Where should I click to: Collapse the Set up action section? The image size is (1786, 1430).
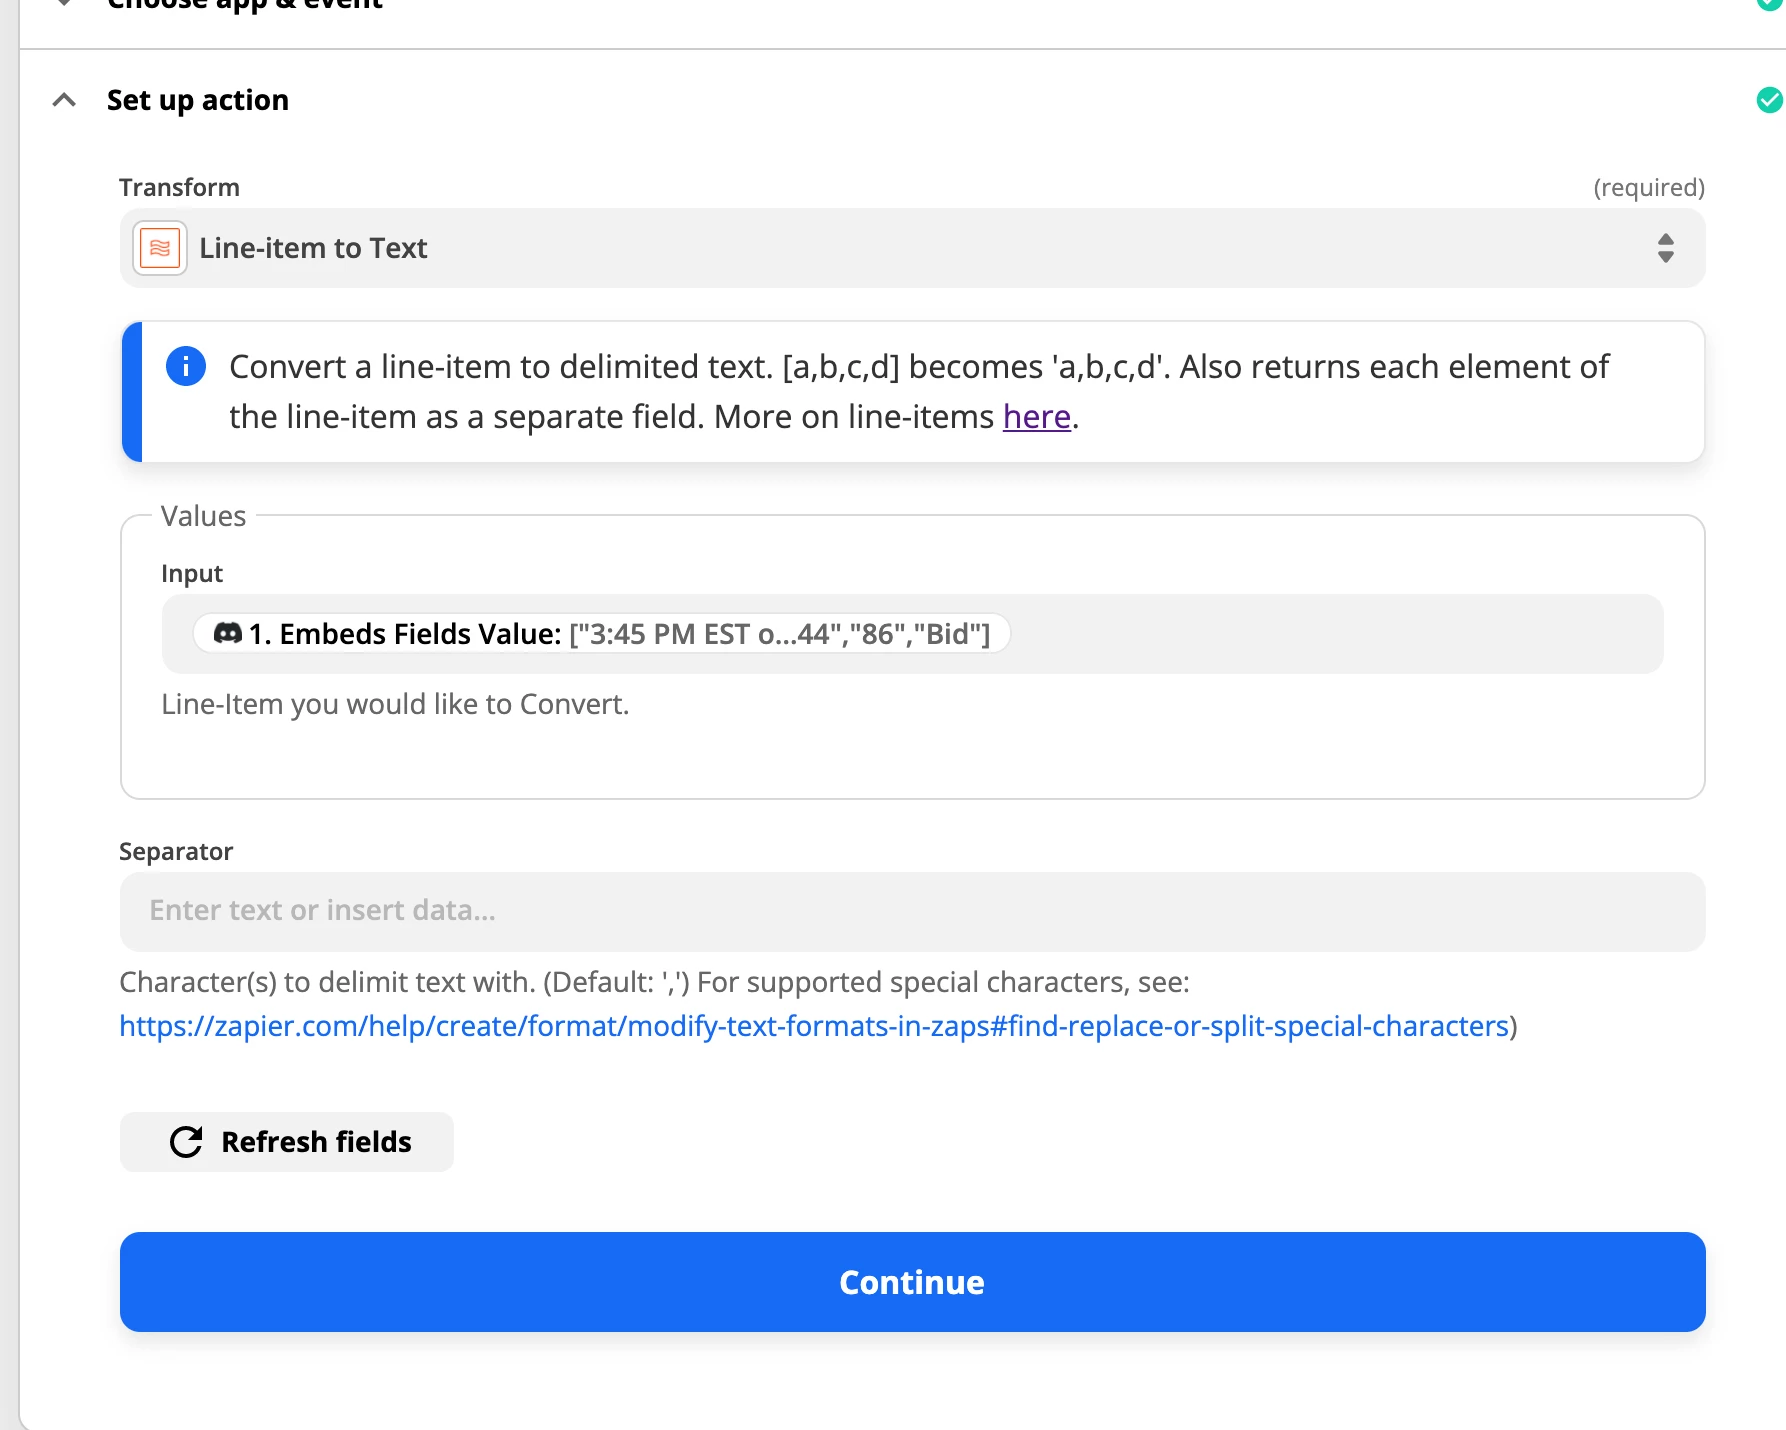click(65, 99)
